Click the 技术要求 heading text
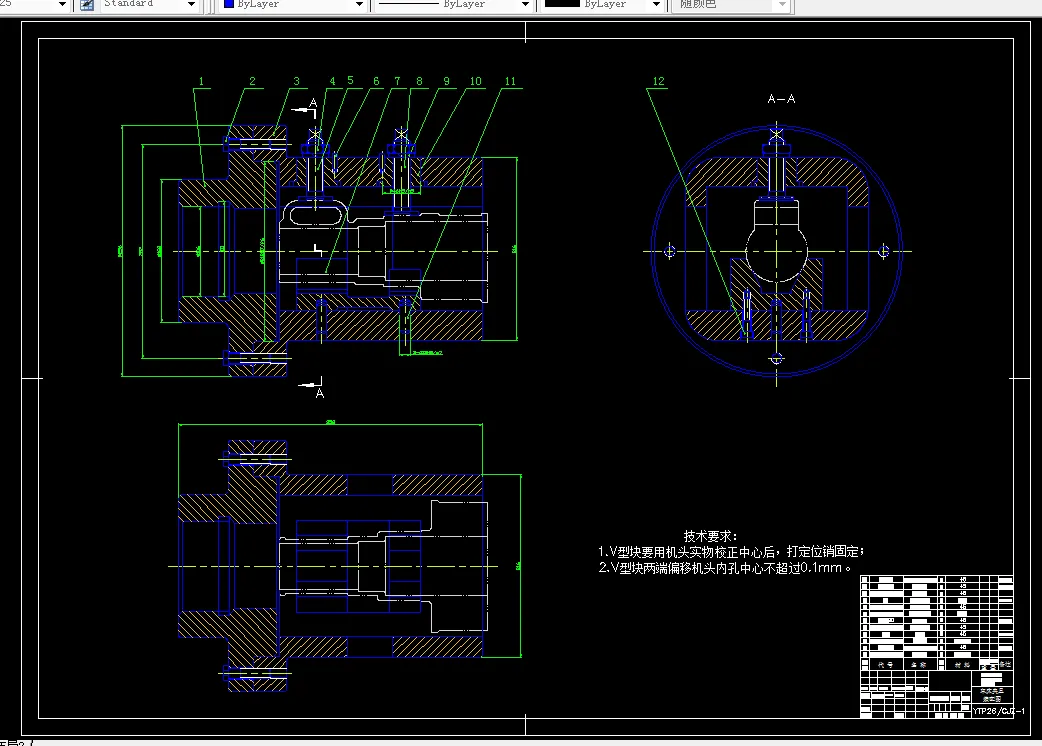1042x746 pixels. [x=710, y=536]
